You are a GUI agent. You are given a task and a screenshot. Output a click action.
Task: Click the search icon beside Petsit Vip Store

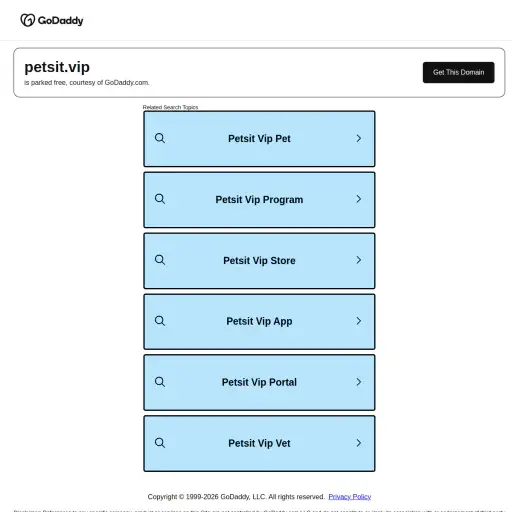[160, 260]
